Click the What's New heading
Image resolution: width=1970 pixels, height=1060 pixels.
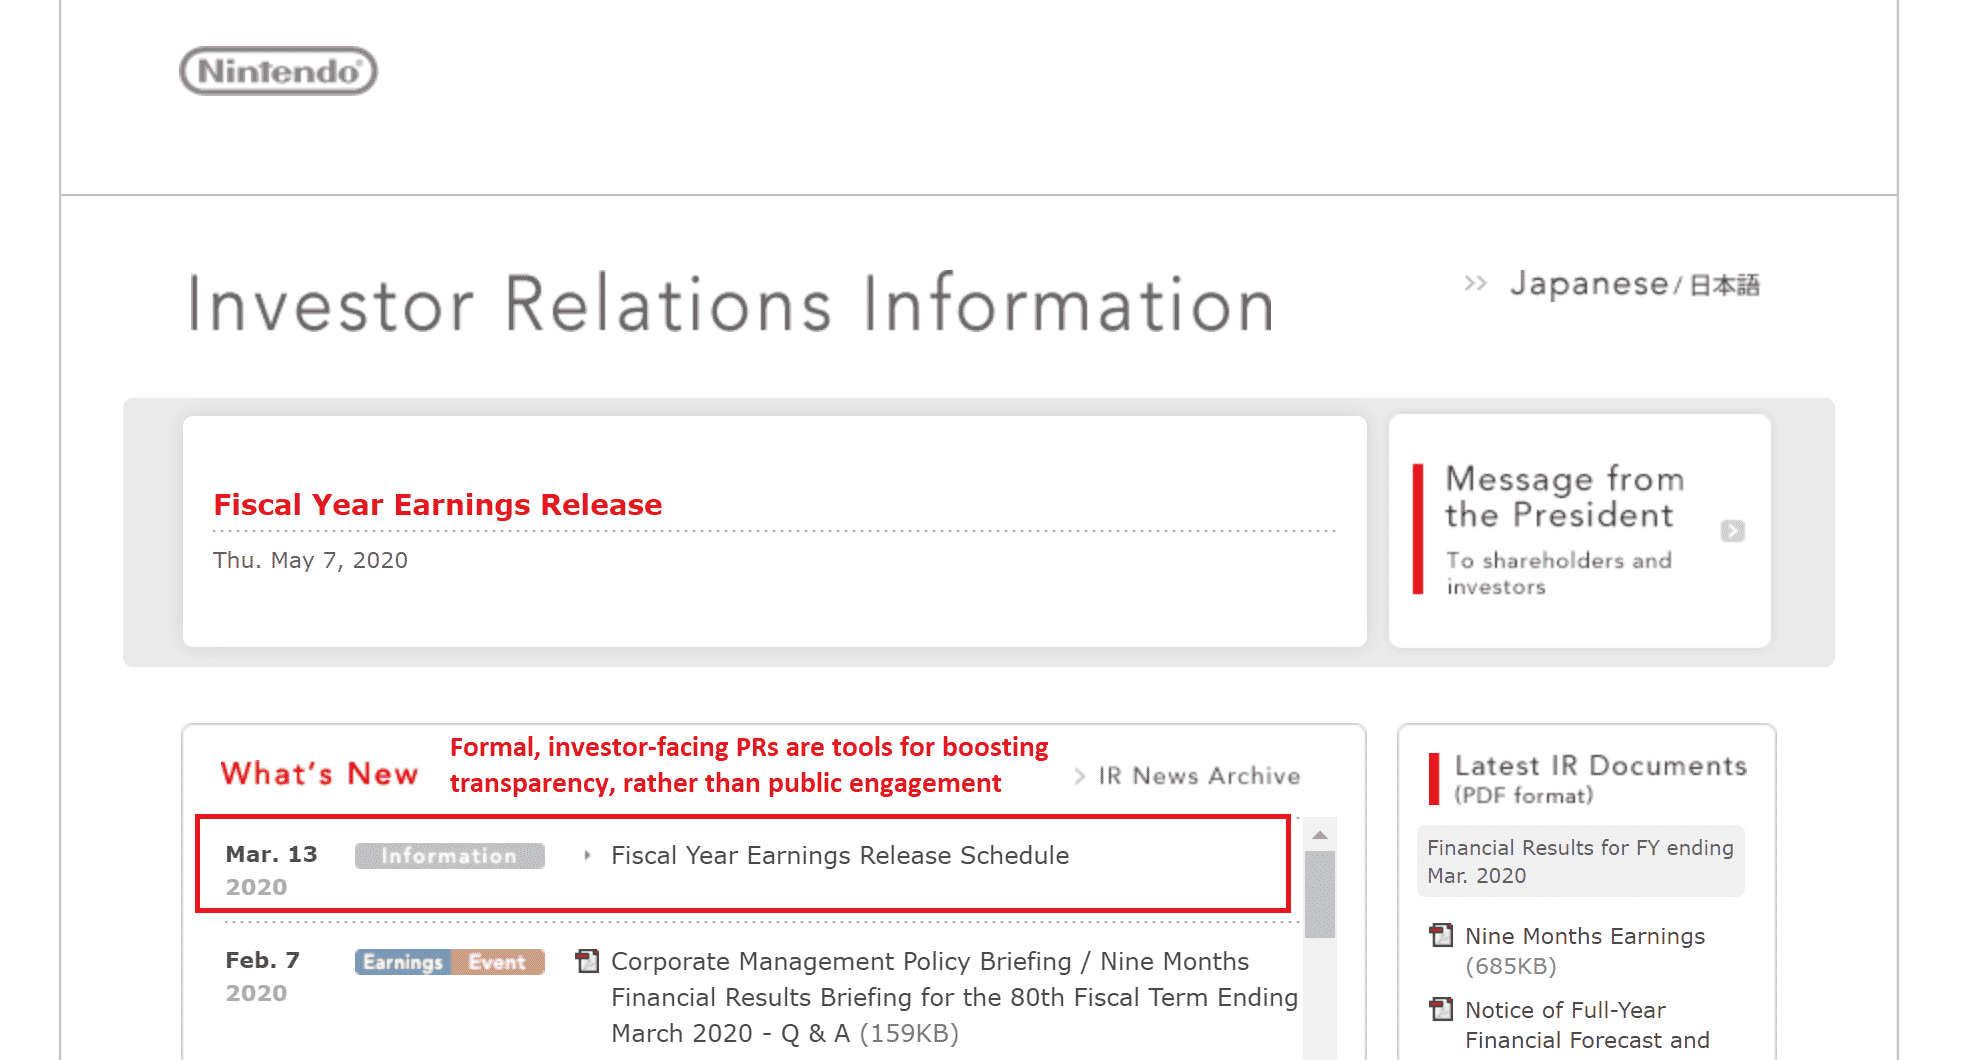[319, 774]
